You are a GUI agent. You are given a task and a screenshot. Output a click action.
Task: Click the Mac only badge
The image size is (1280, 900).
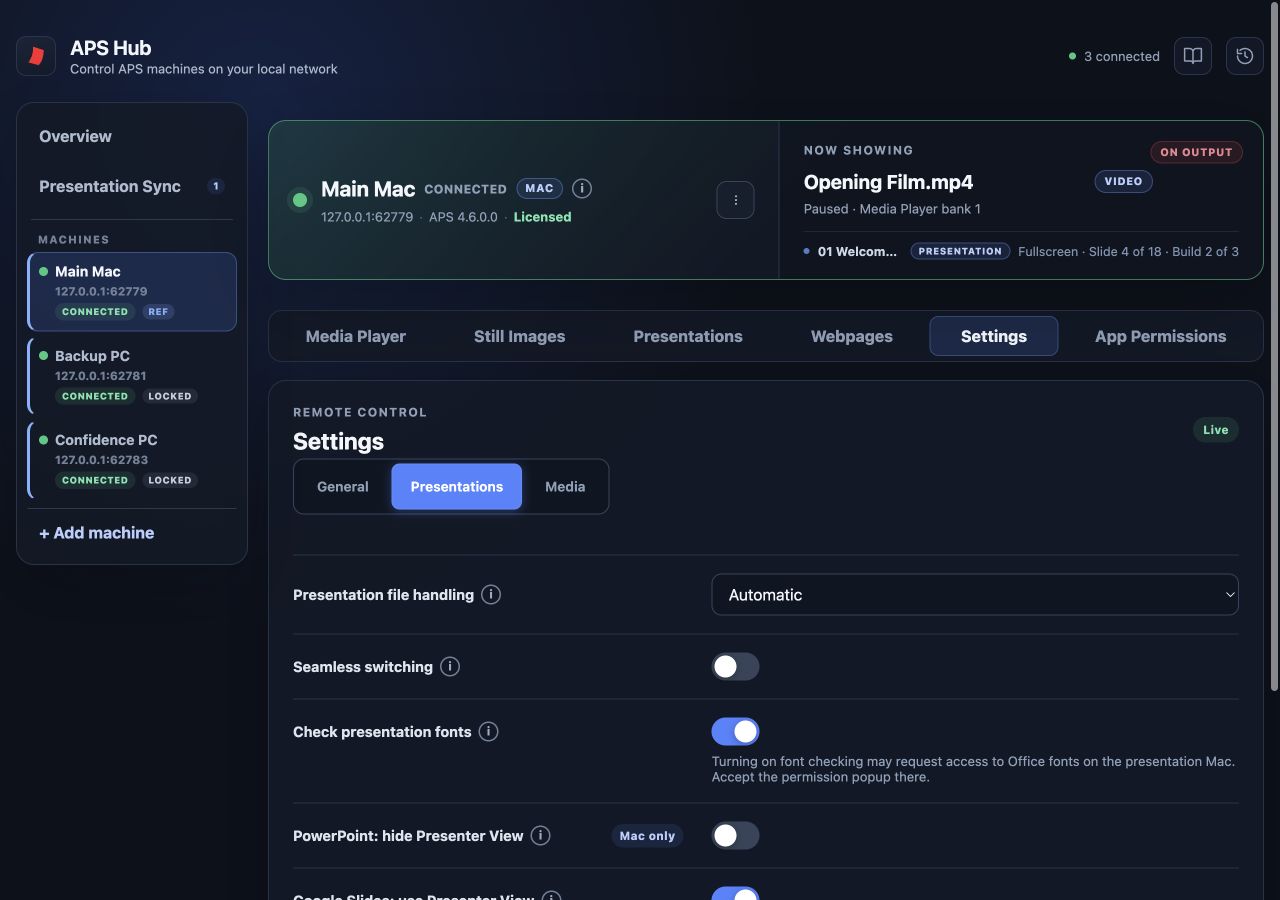(647, 836)
